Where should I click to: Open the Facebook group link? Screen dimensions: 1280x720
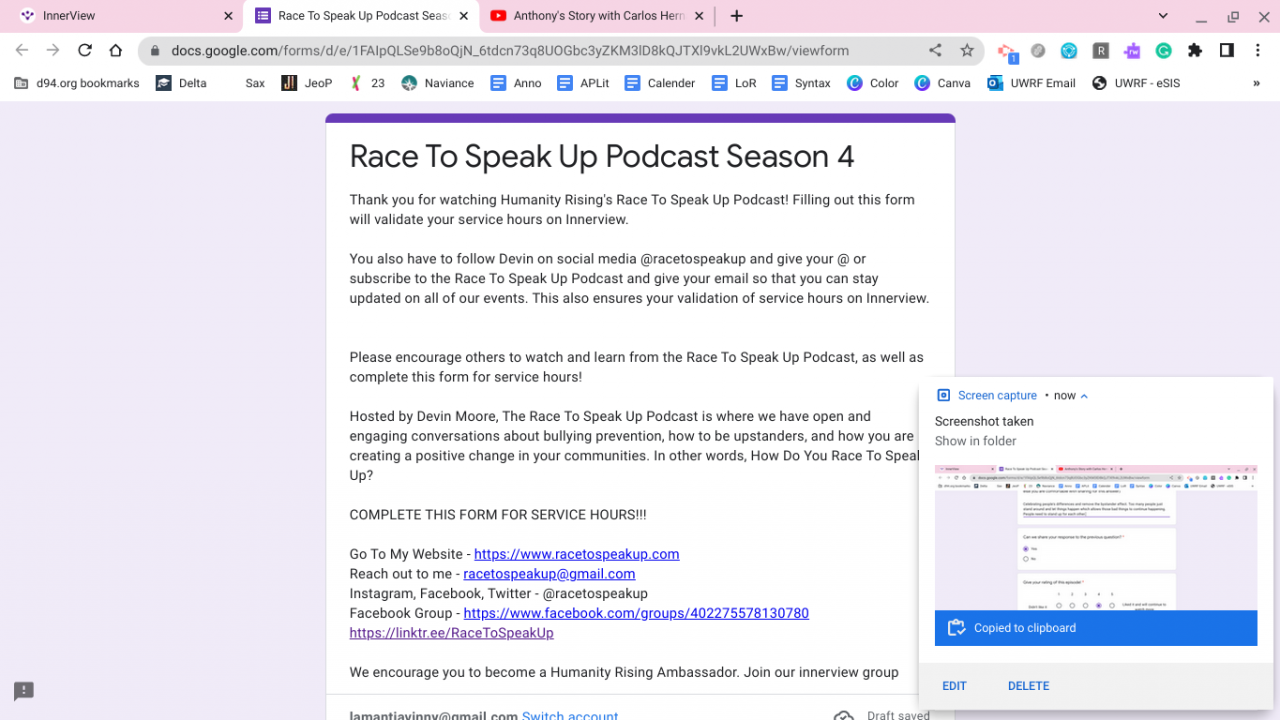(x=636, y=613)
